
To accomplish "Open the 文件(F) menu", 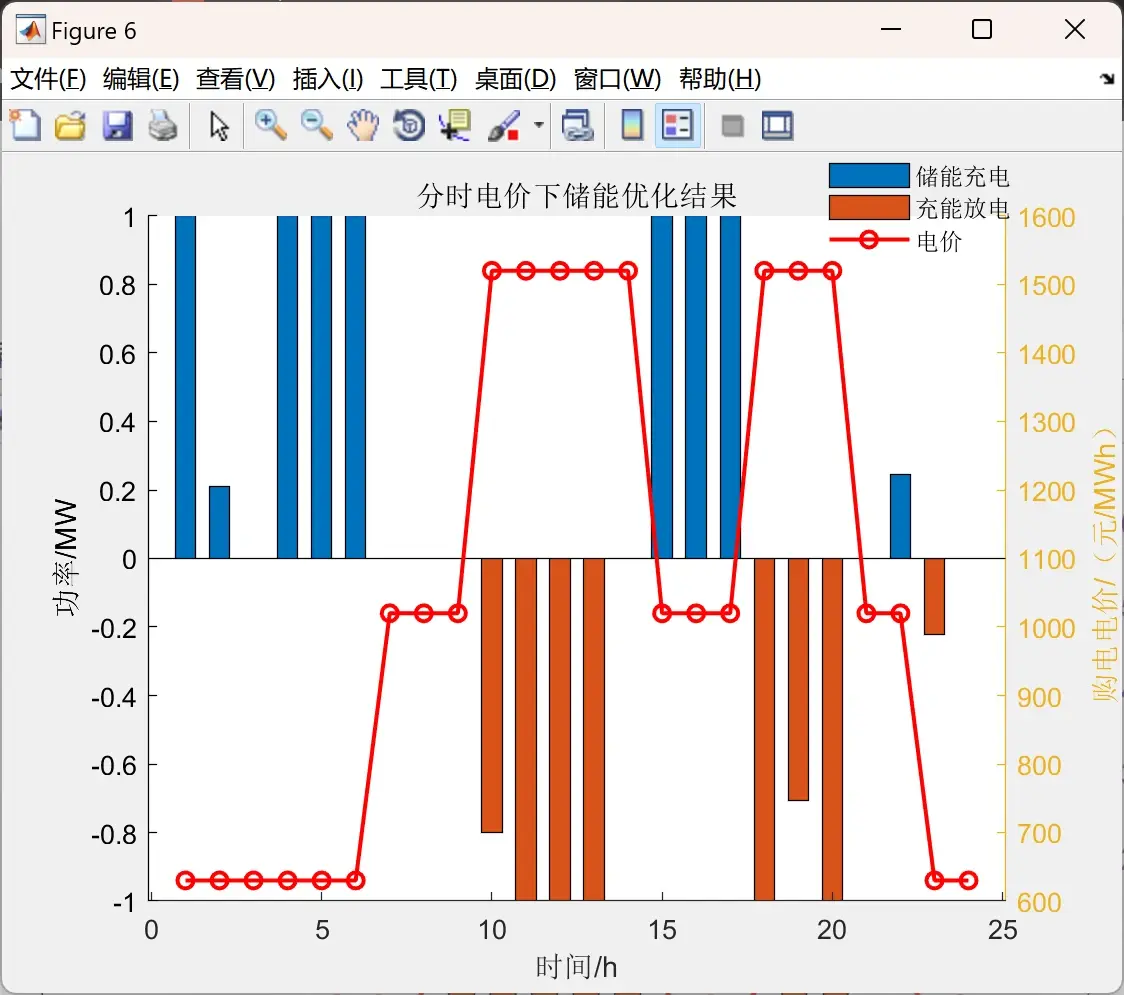I will (x=48, y=79).
